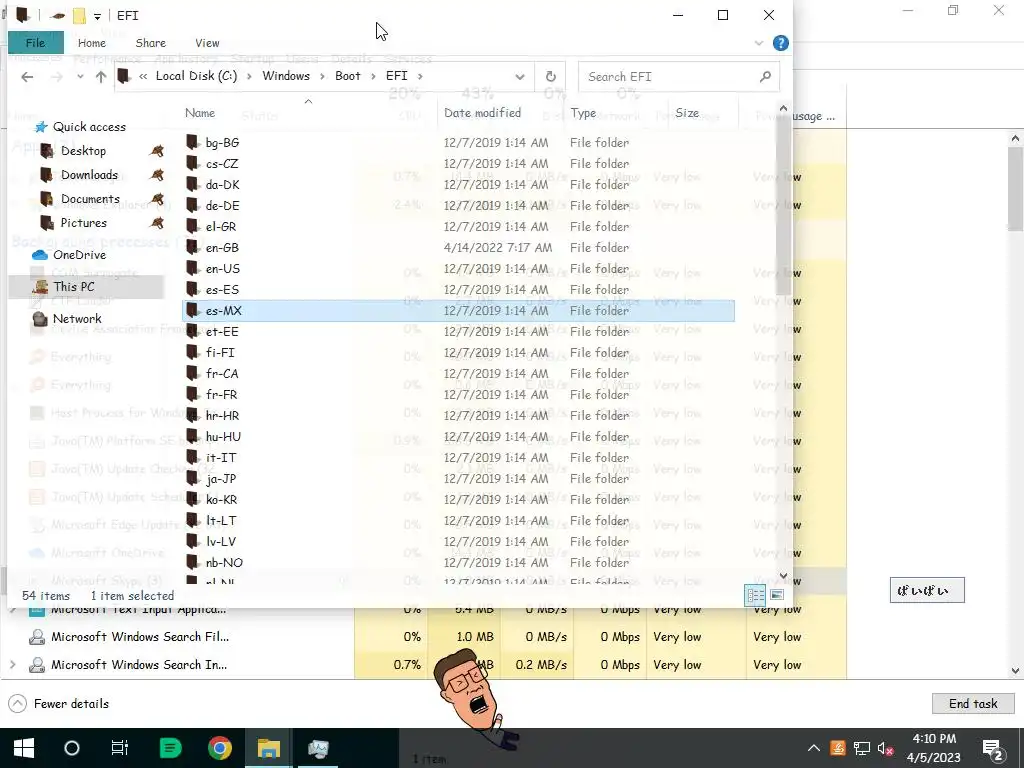Select the fr-FR folder
This screenshot has height=768, width=1024.
(x=221, y=394)
